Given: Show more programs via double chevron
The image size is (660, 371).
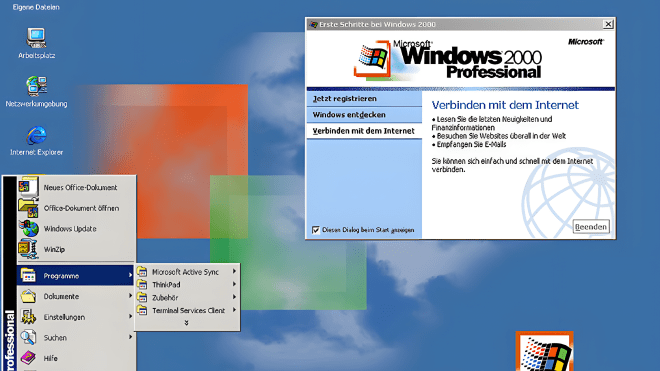Looking at the screenshot, I should pos(186,323).
